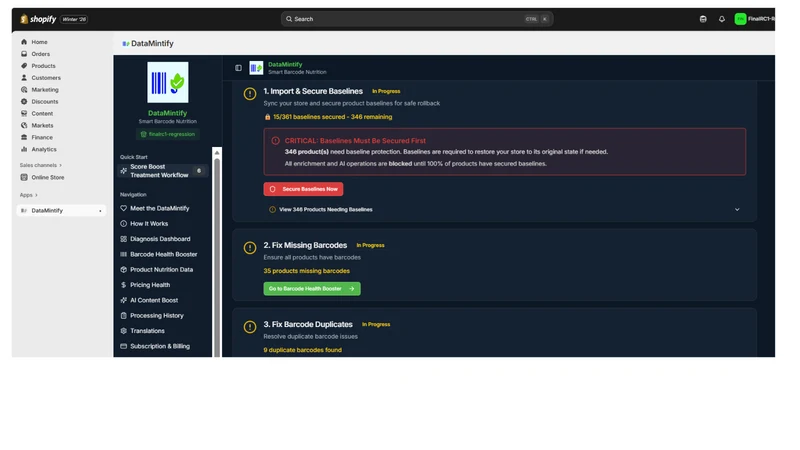Click the navigation panel scrollbar up arrow

(x=217, y=153)
